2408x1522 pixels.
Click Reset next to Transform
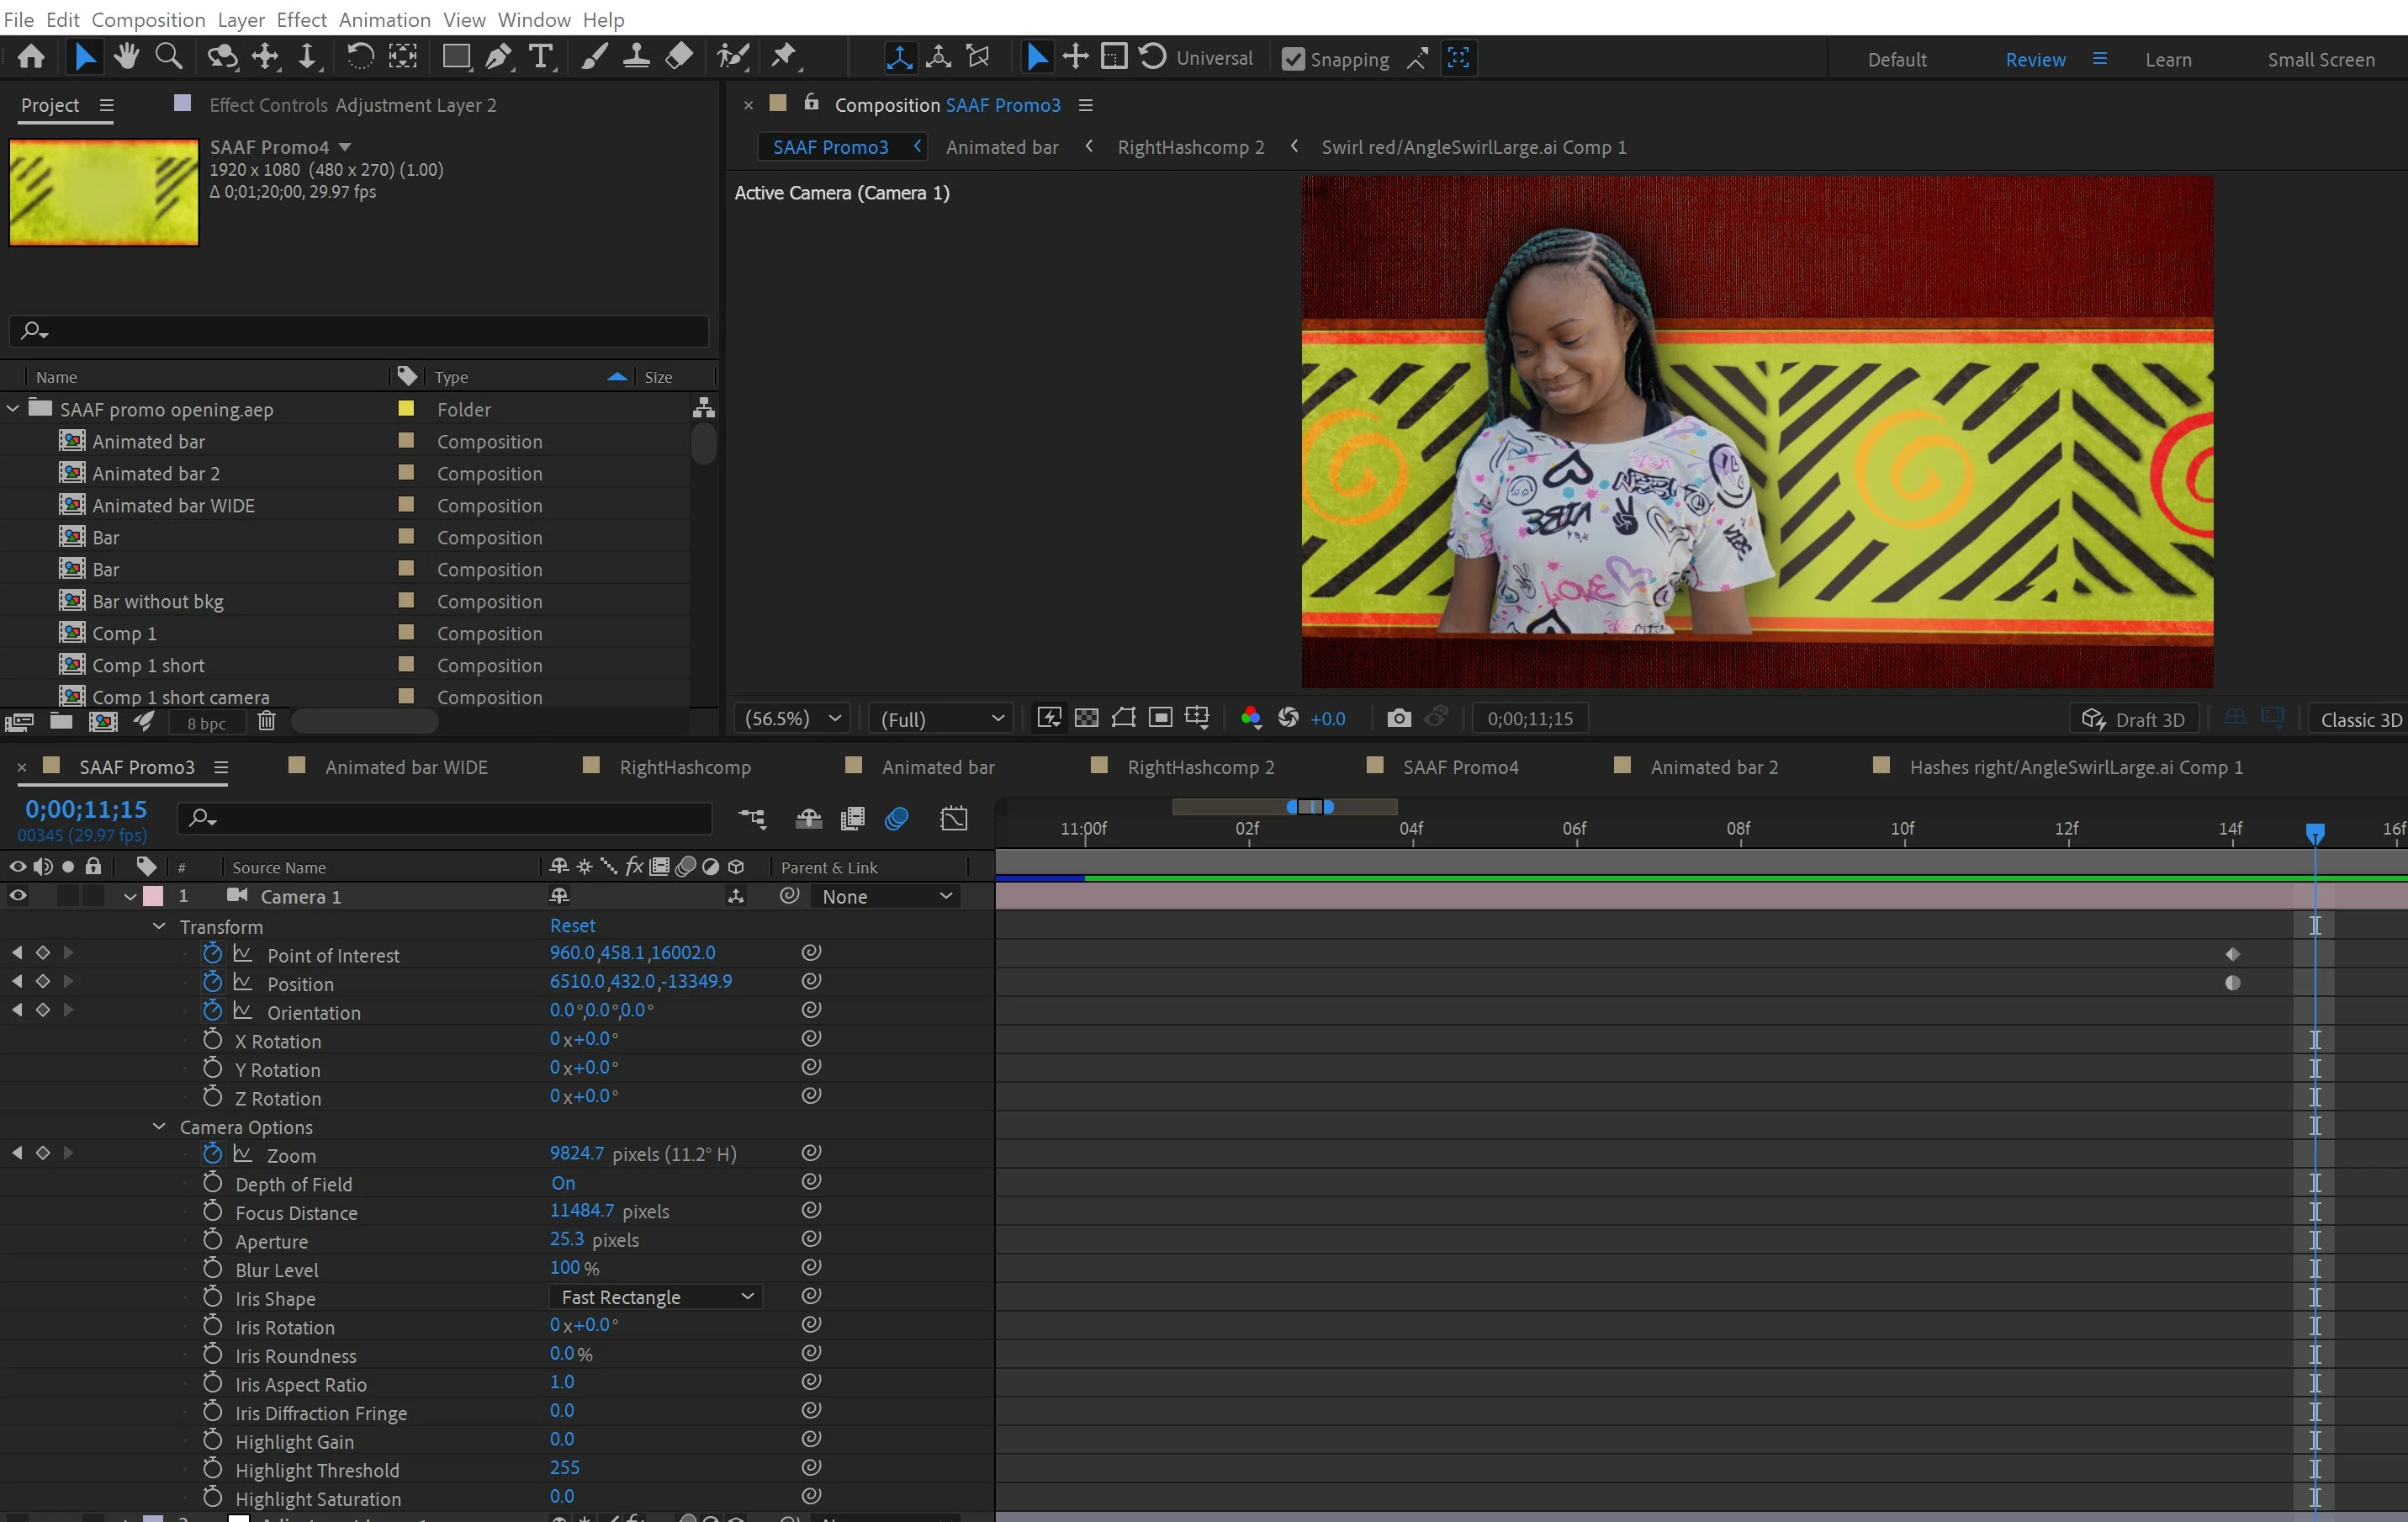pyautogui.click(x=572, y=926)
